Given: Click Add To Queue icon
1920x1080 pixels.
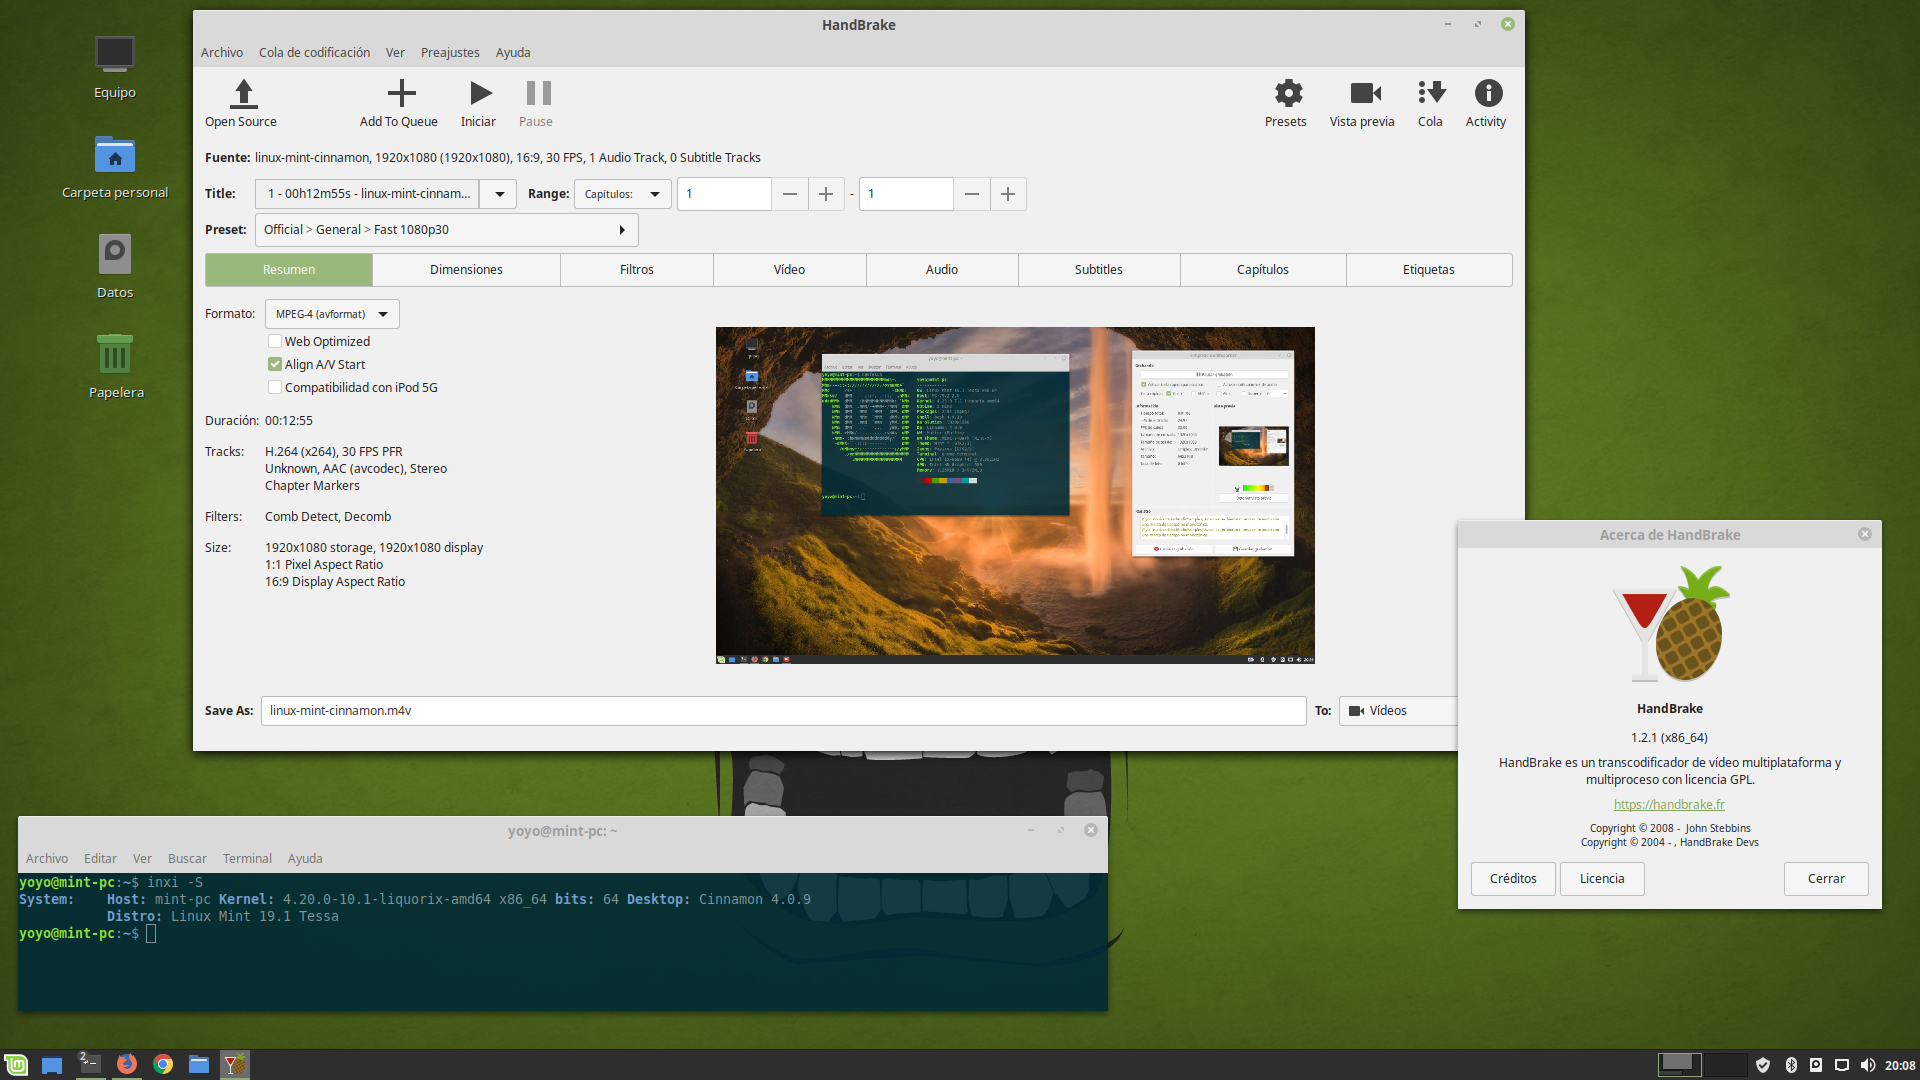Looking at the screenshot, I should pyautogui.click(x=400, y=94).
